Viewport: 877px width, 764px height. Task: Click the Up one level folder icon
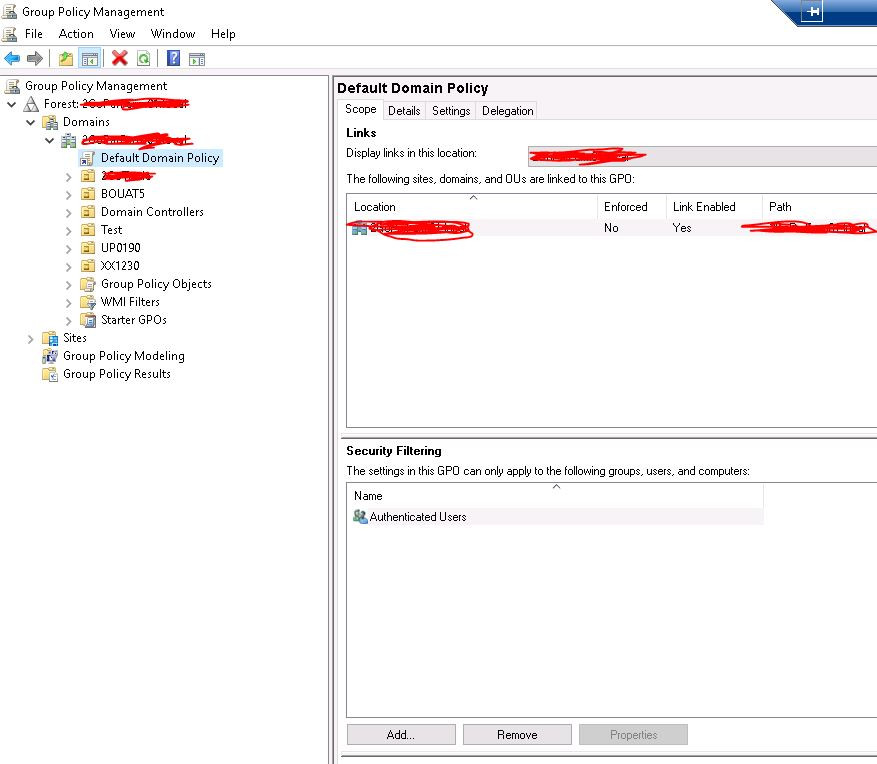[x=66, y=58]
